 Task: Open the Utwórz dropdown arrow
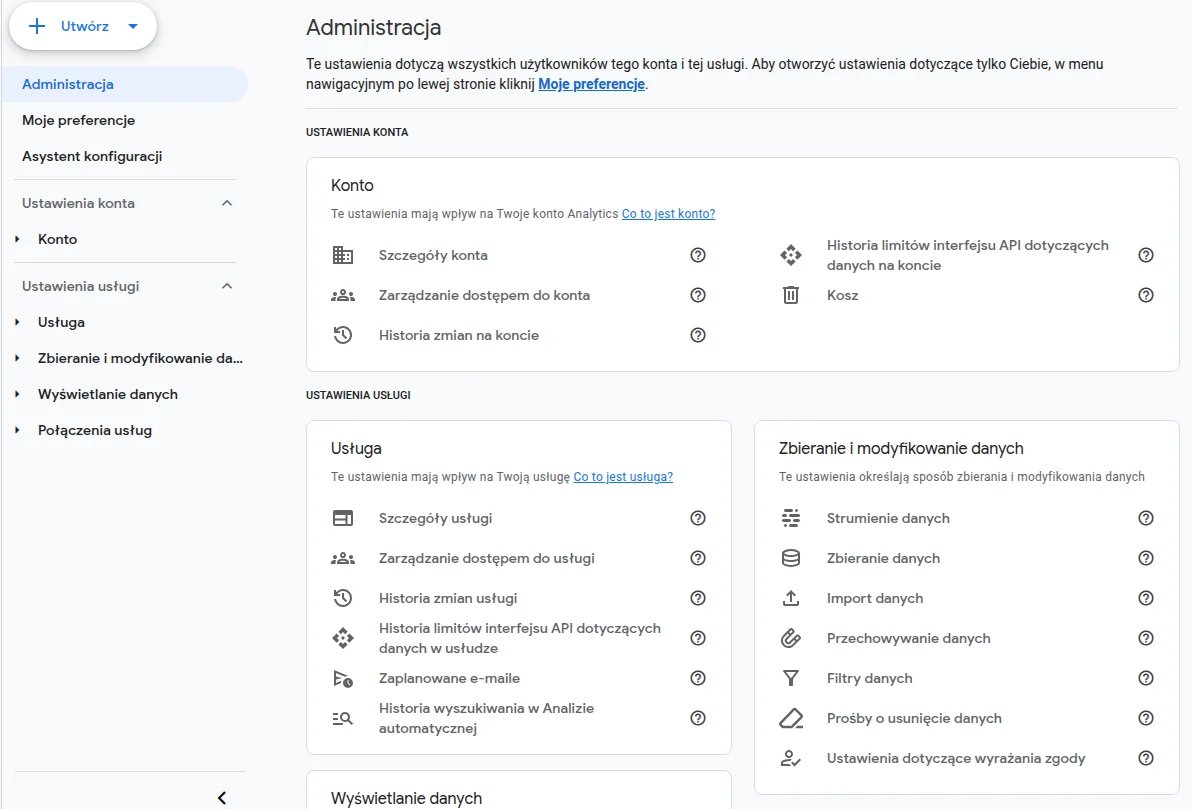point(133,26)
